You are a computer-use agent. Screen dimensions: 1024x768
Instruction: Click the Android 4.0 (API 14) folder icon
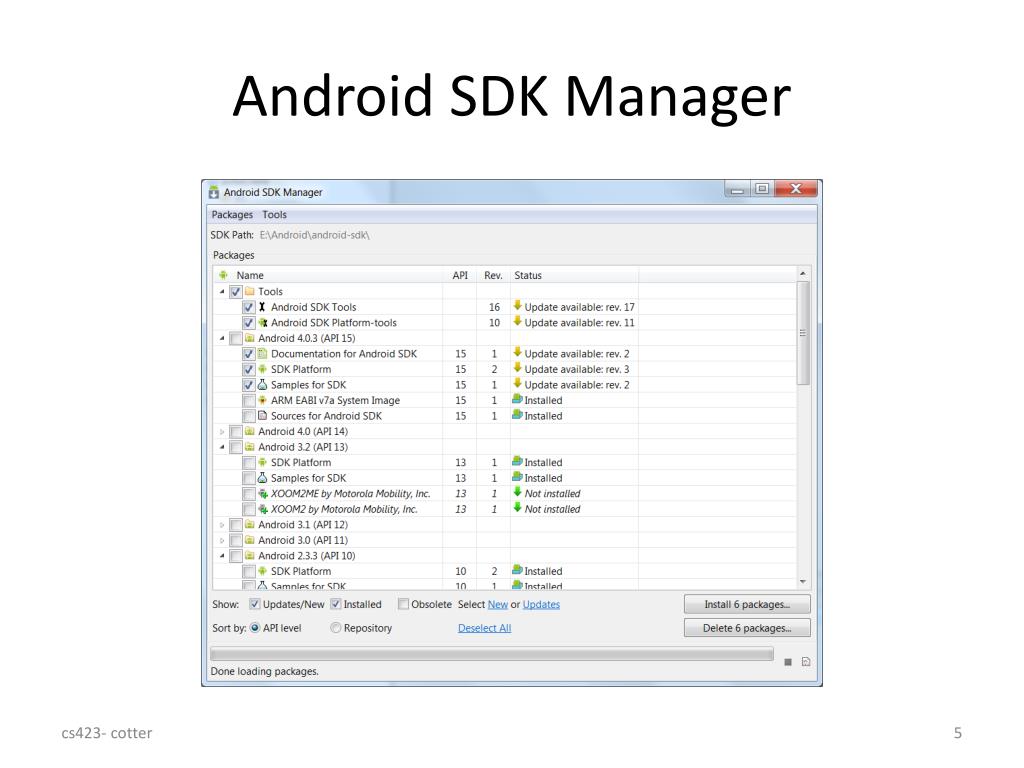(249, 431)
